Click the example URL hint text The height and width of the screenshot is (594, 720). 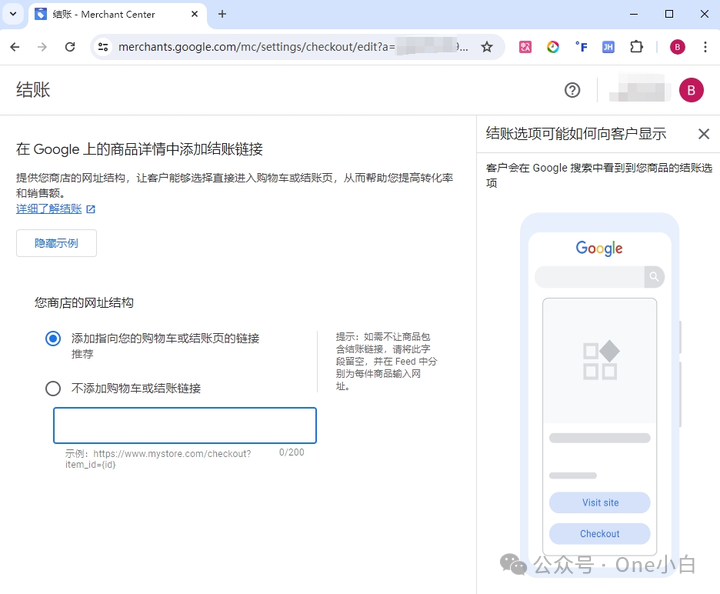point(158,459)
